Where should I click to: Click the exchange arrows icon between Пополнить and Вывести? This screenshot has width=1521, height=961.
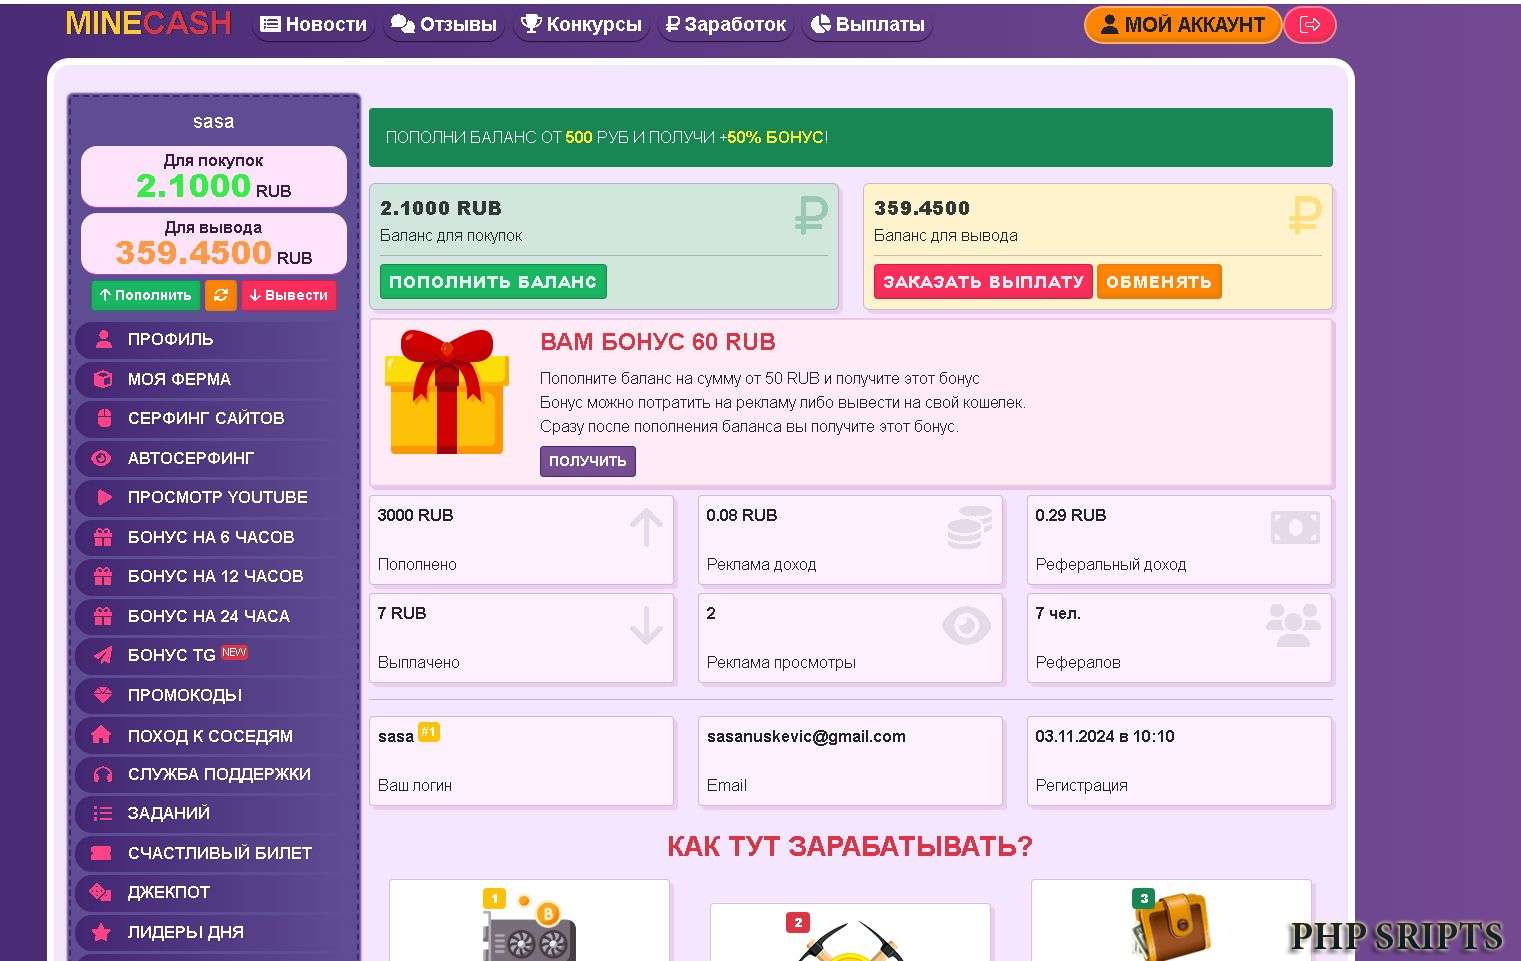(220, 295)
